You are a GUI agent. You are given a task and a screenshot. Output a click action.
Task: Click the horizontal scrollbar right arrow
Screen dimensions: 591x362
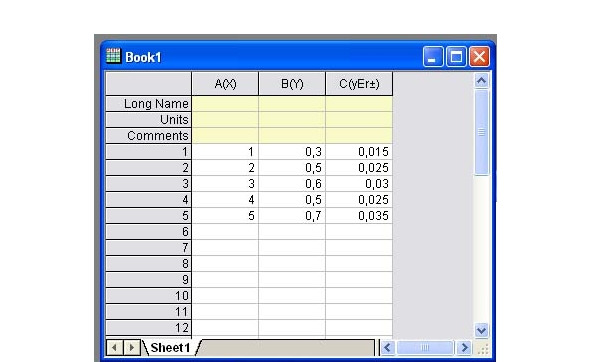point(464,347)
